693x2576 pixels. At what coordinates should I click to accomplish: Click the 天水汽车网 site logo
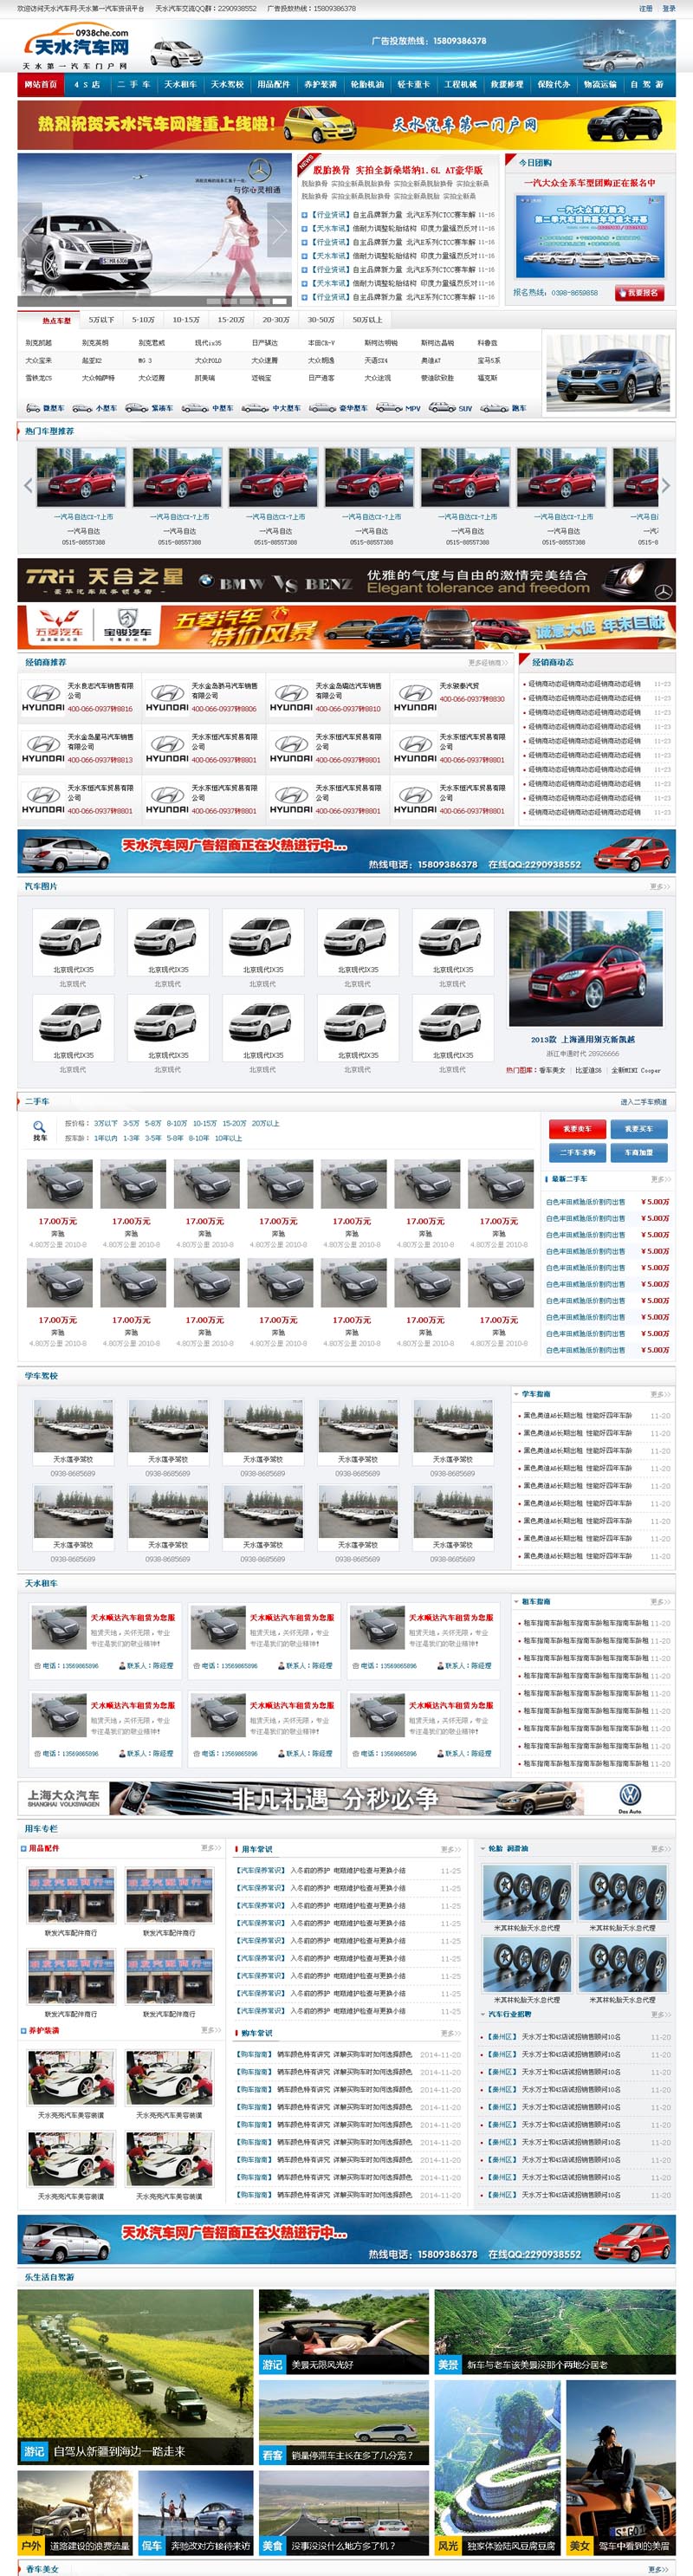coord(76,46)
